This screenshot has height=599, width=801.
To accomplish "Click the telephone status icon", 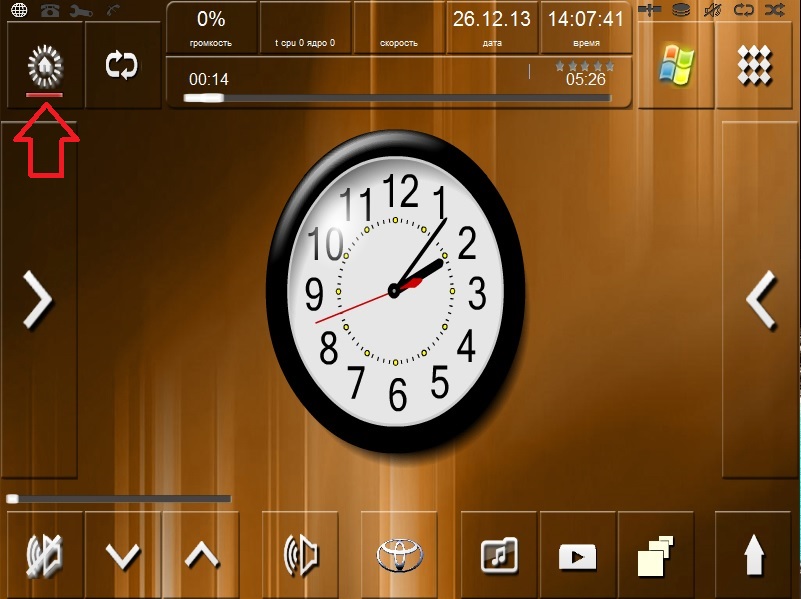I will click(50, 10).
